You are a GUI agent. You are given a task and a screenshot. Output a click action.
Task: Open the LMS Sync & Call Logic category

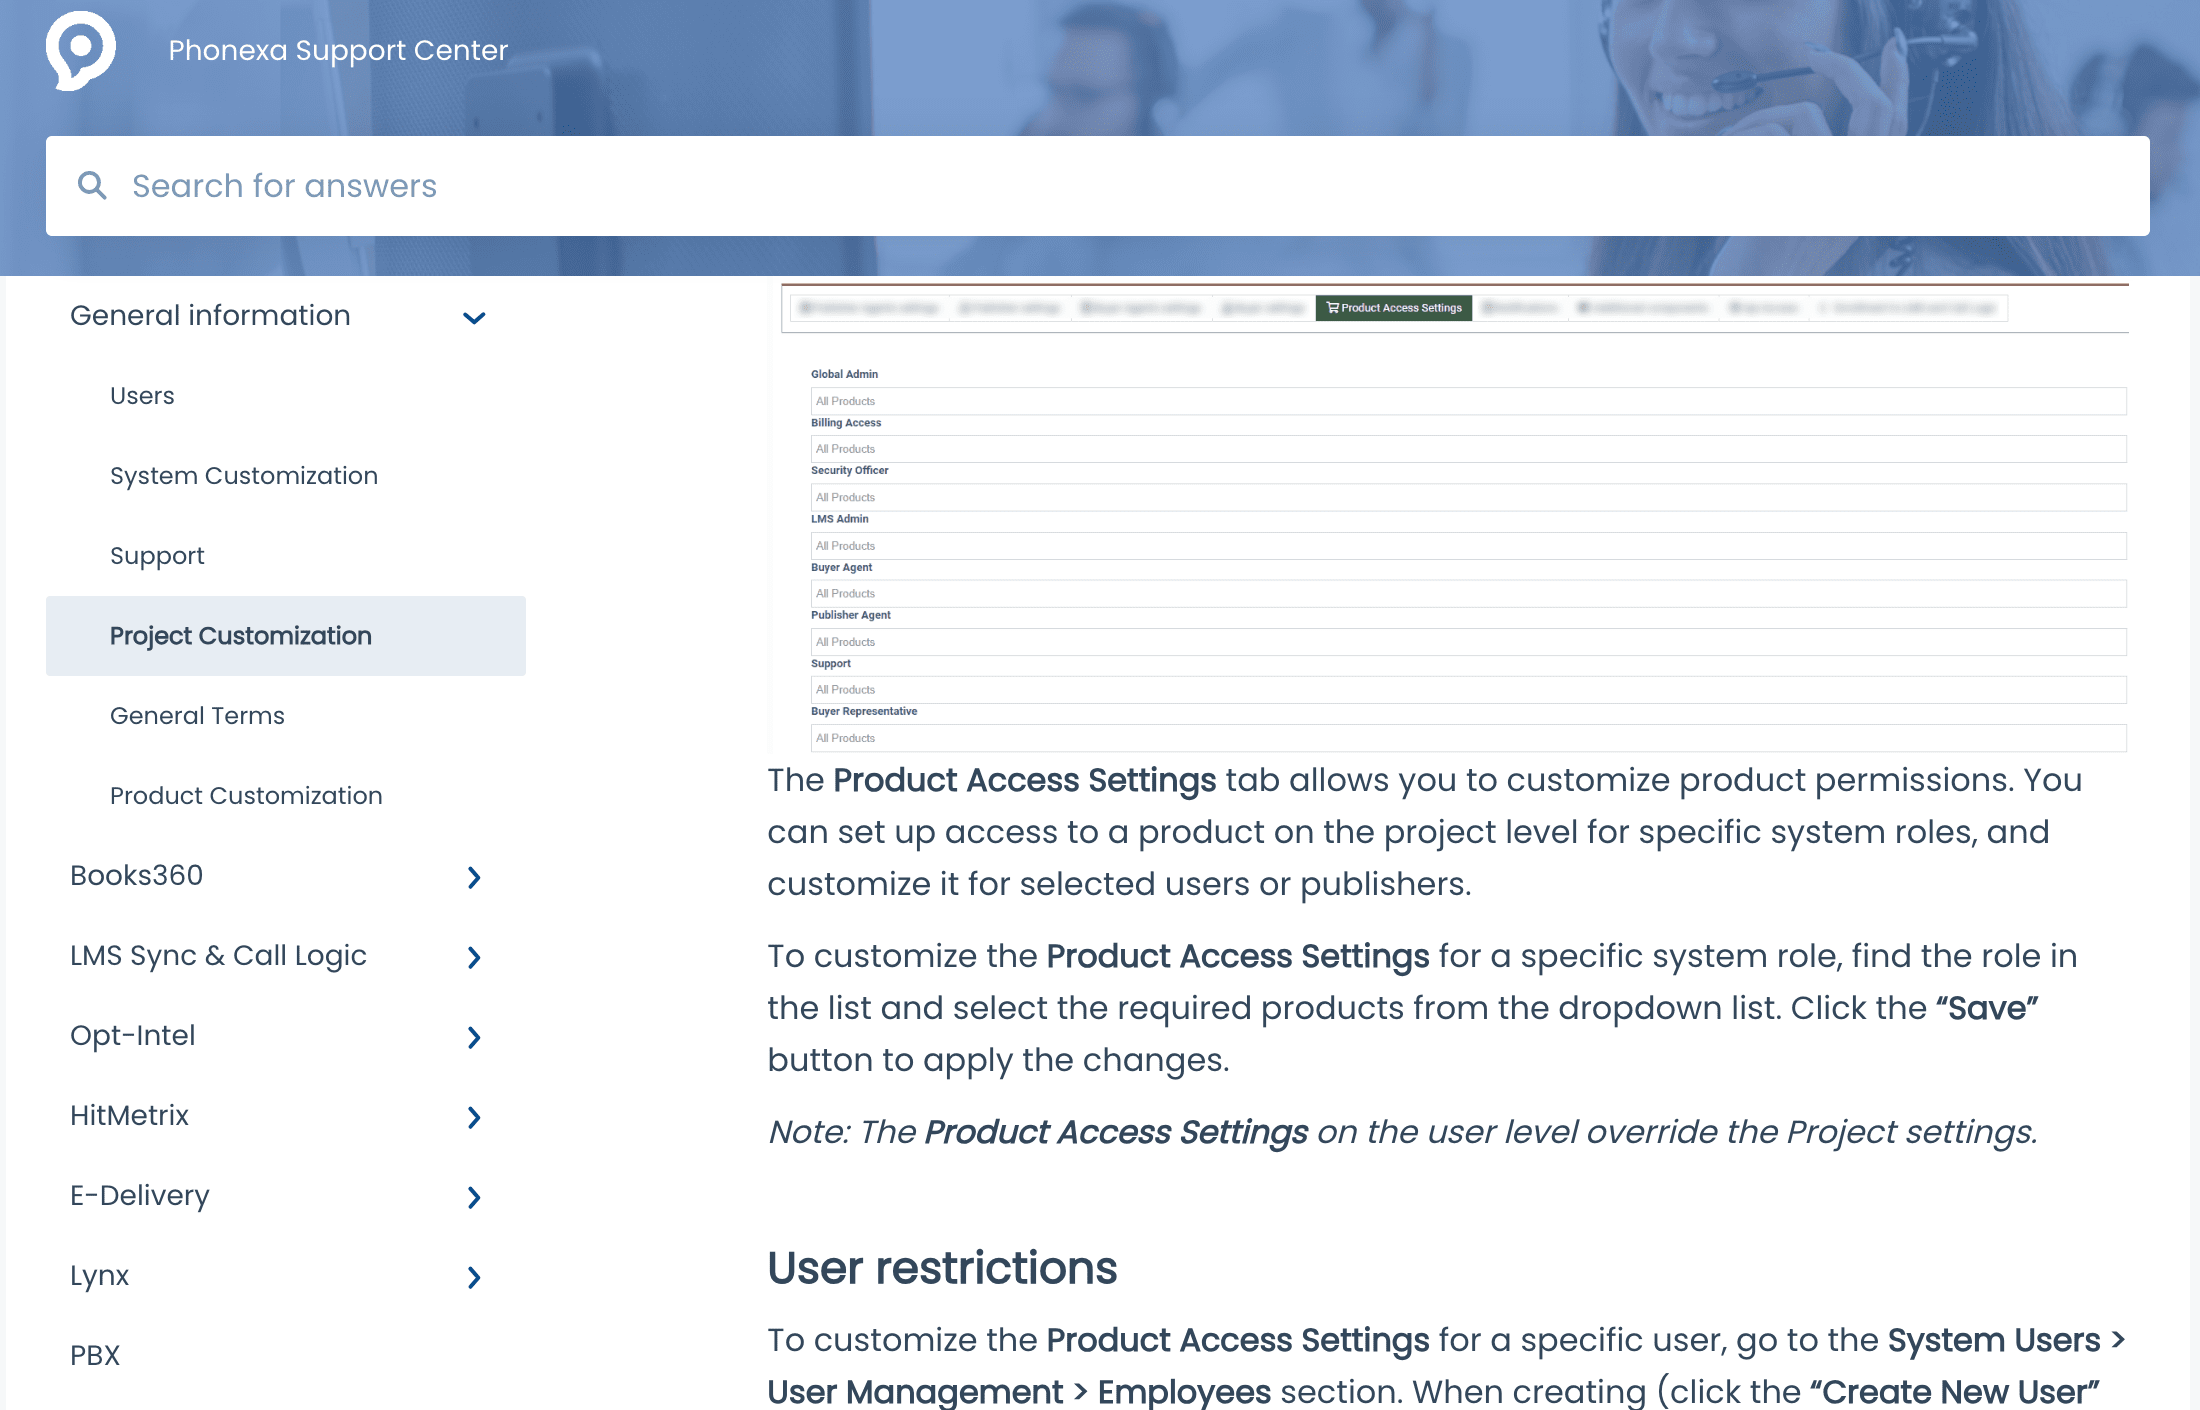coord(218,956)
